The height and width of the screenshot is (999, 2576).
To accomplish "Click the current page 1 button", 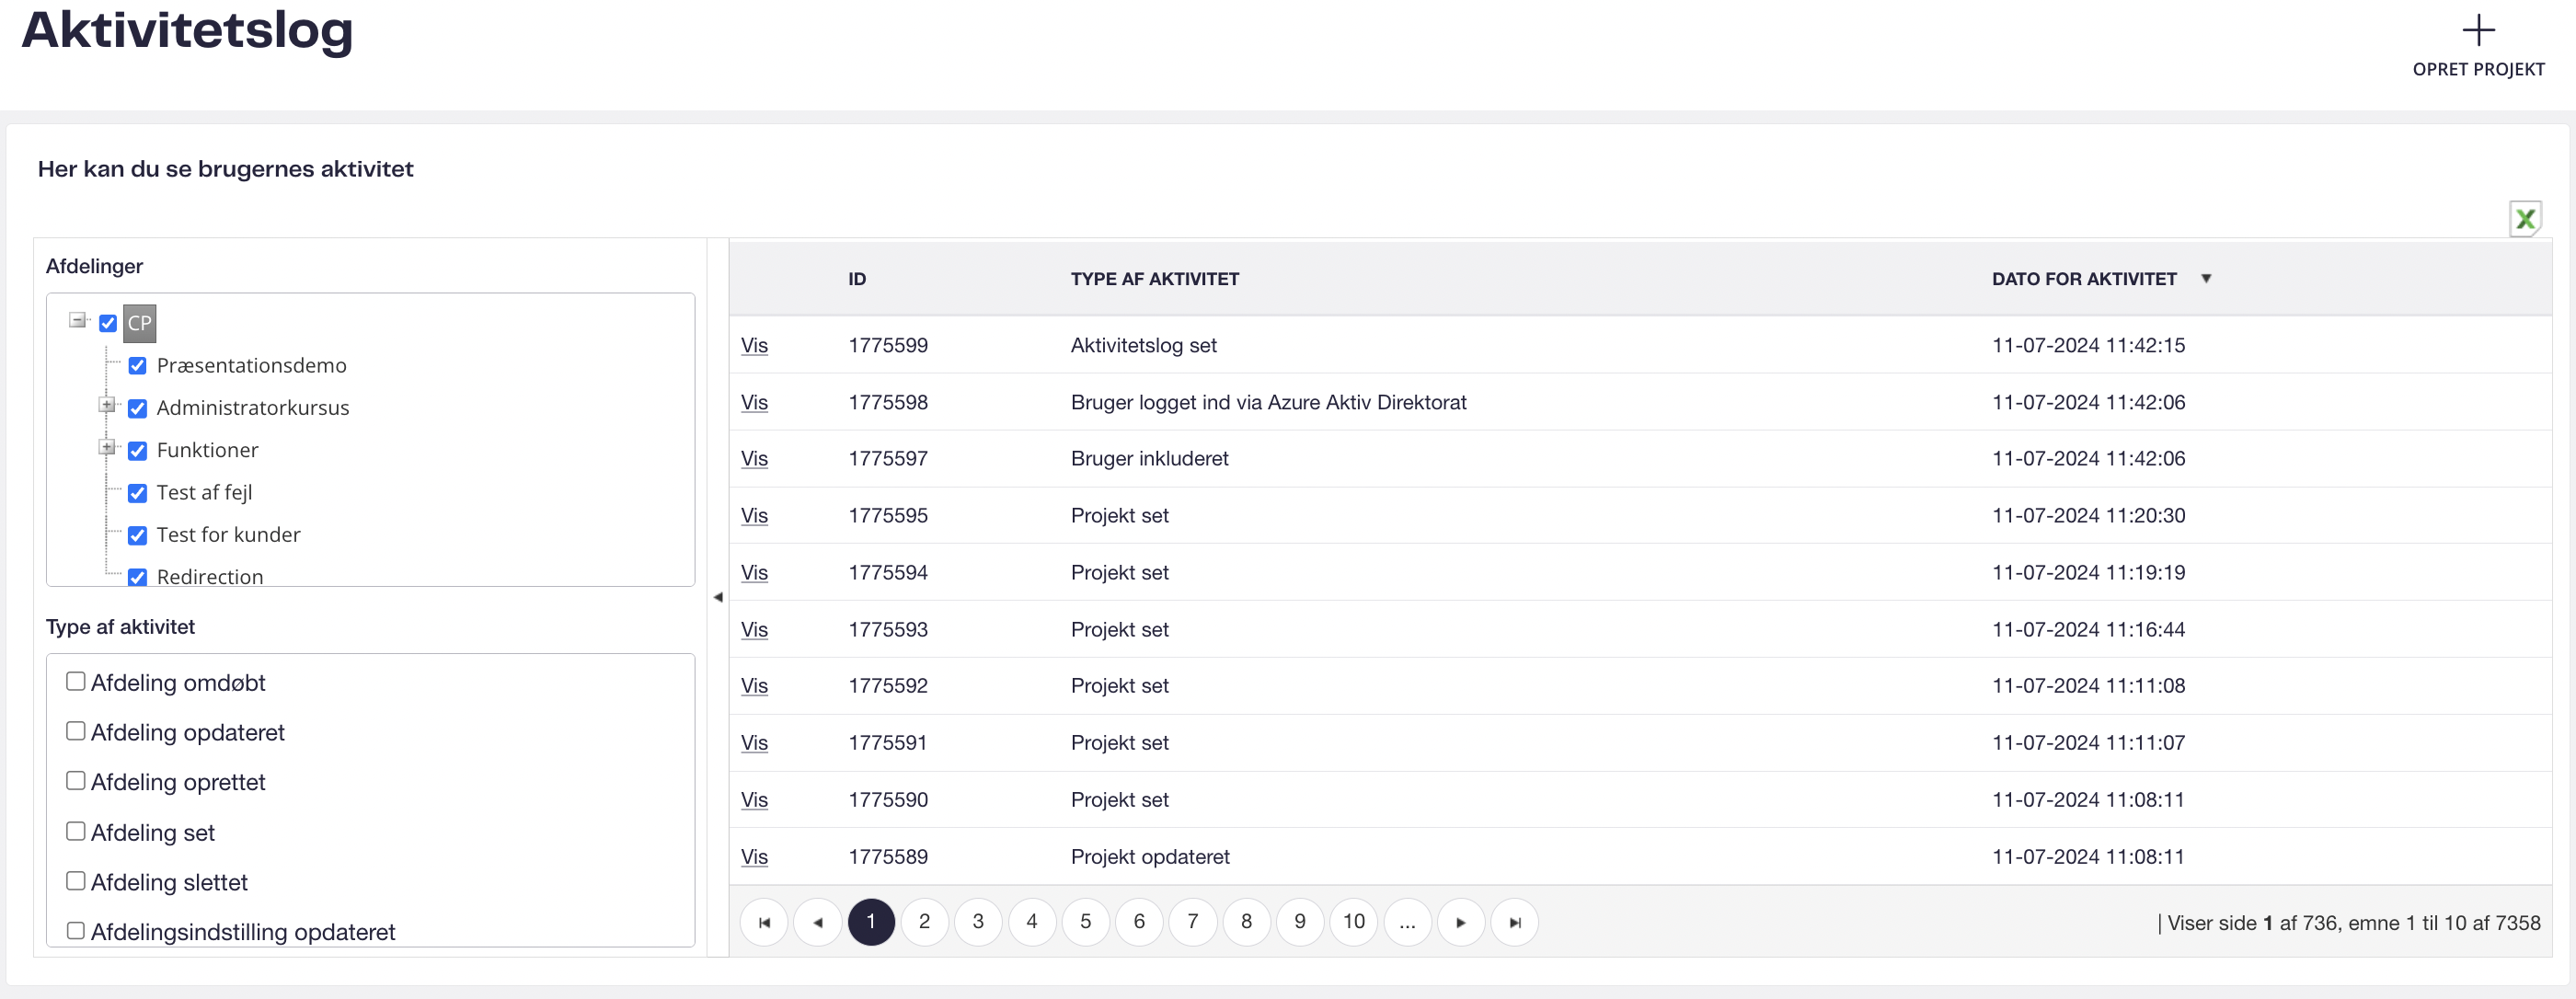I will pos(871,922).
